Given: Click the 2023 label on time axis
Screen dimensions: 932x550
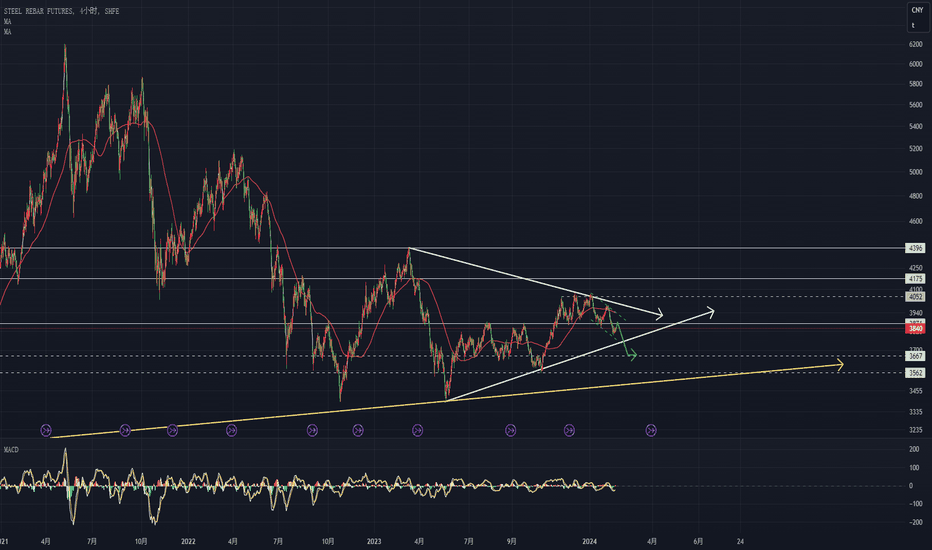Looking at the screenshot, I should point(374,542).
